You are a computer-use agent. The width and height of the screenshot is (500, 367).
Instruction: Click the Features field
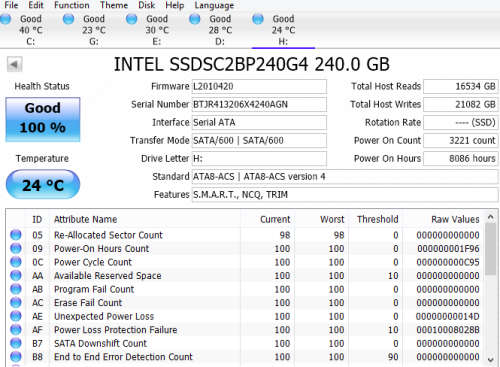click(x=345, y=194)
